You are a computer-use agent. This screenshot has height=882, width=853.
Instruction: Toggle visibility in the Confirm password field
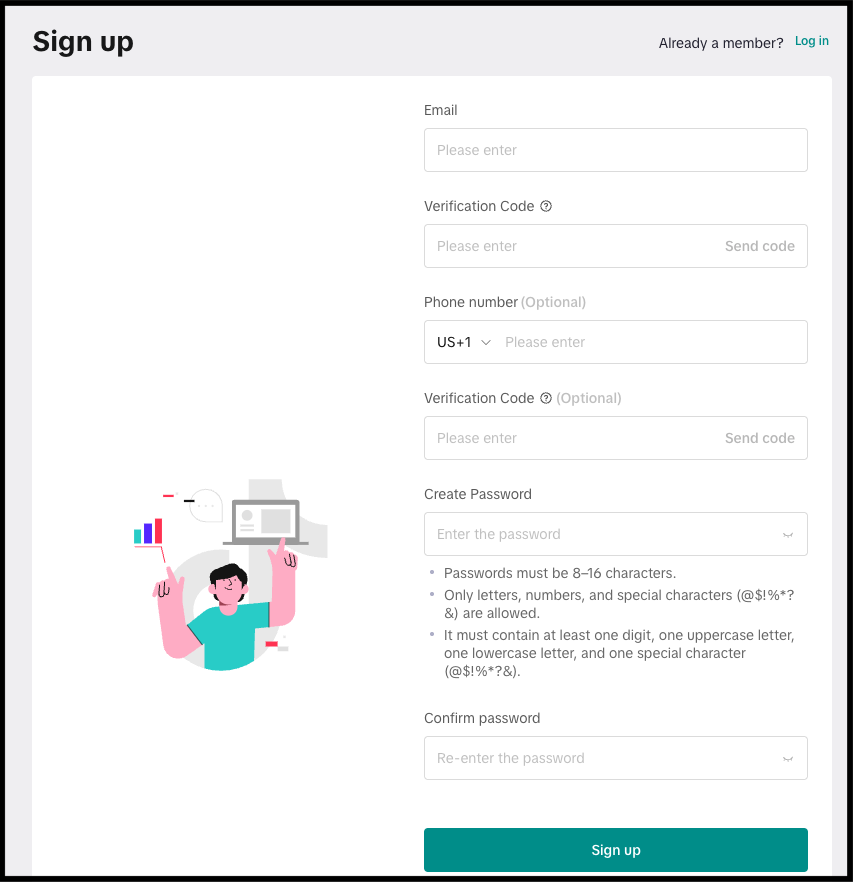coord(788,758)
